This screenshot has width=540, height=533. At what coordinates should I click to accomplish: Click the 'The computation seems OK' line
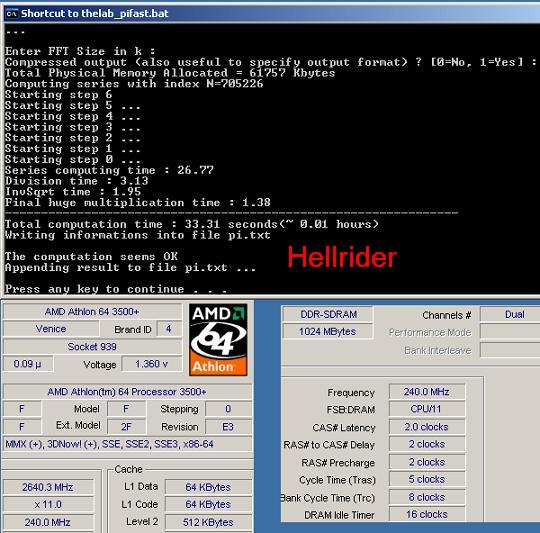[x=91, y=257]
